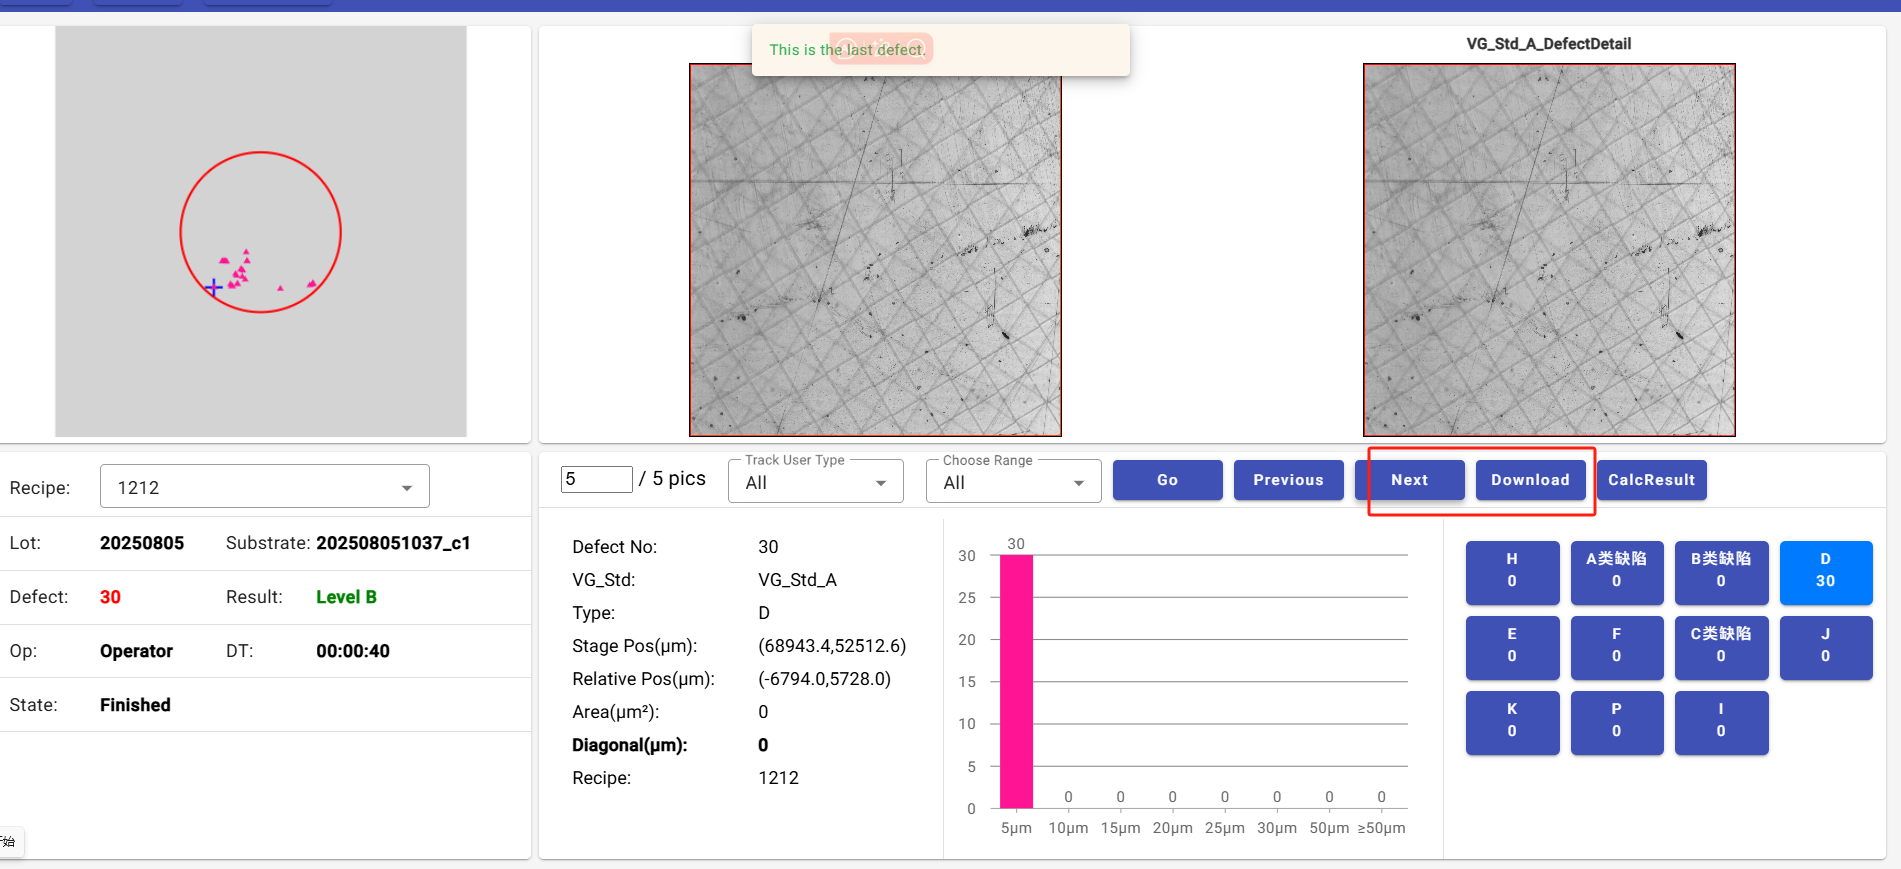Screen dimensions: 1901x869
Task: Select the C类缺陷 category tile
Action: (1721, 647)
